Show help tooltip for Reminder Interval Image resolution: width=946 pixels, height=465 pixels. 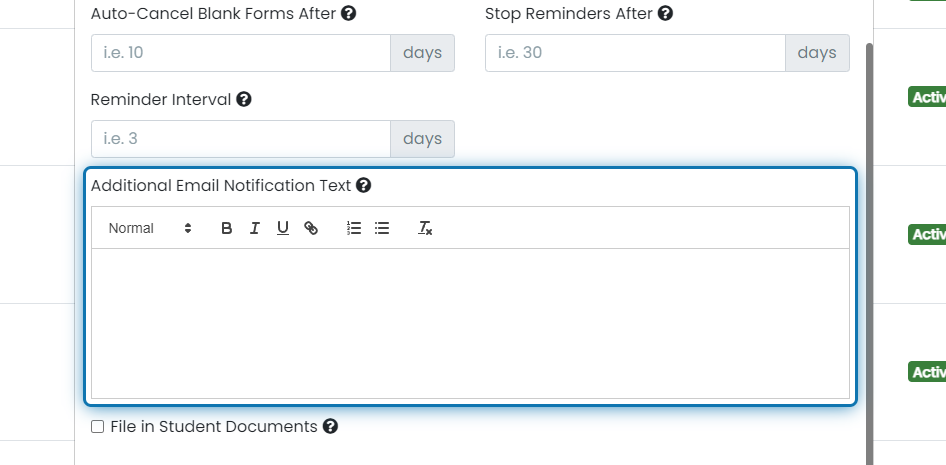(244, 100)
